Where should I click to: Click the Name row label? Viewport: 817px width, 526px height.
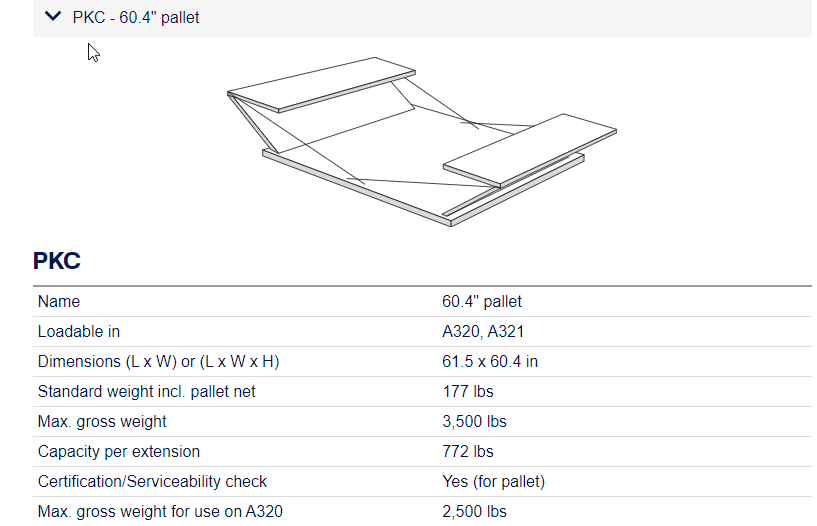tap(59, 302)
